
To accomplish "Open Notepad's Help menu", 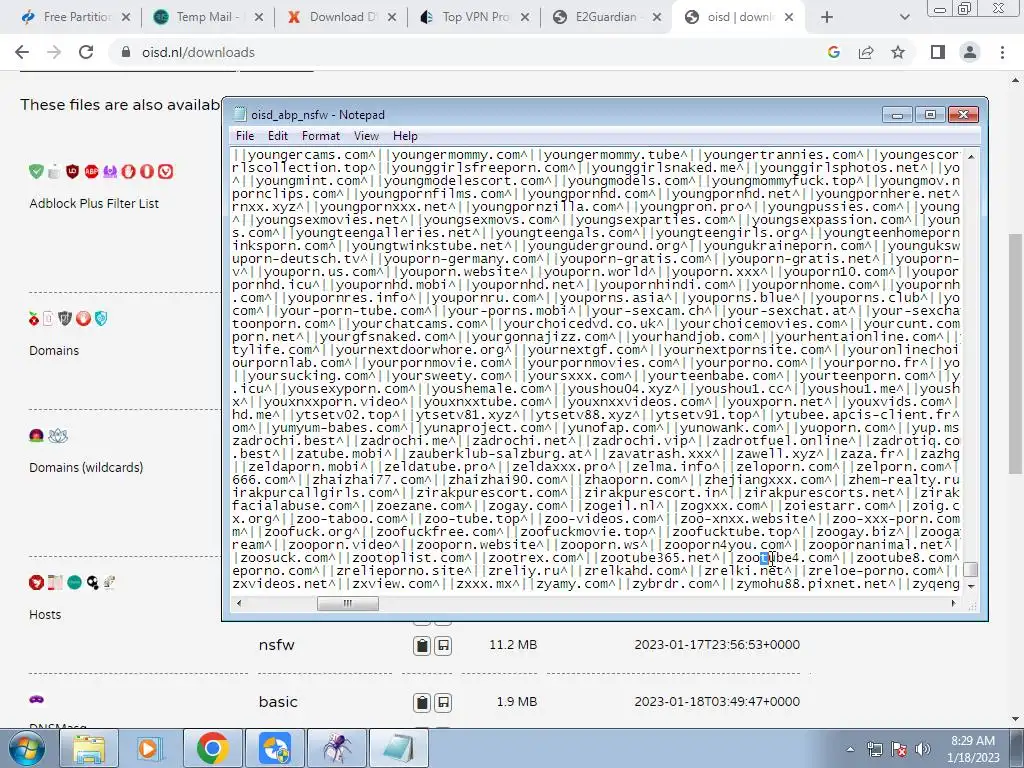I will click(405, 136).
